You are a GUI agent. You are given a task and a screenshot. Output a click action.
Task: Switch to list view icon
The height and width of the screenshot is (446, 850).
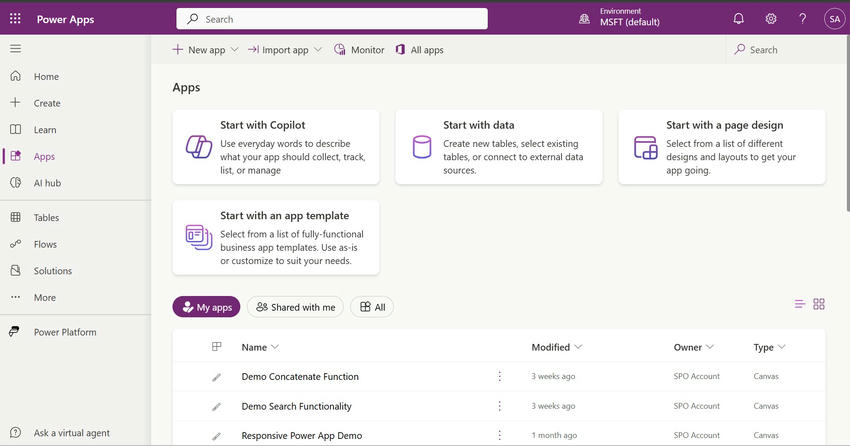pos(799,304)
